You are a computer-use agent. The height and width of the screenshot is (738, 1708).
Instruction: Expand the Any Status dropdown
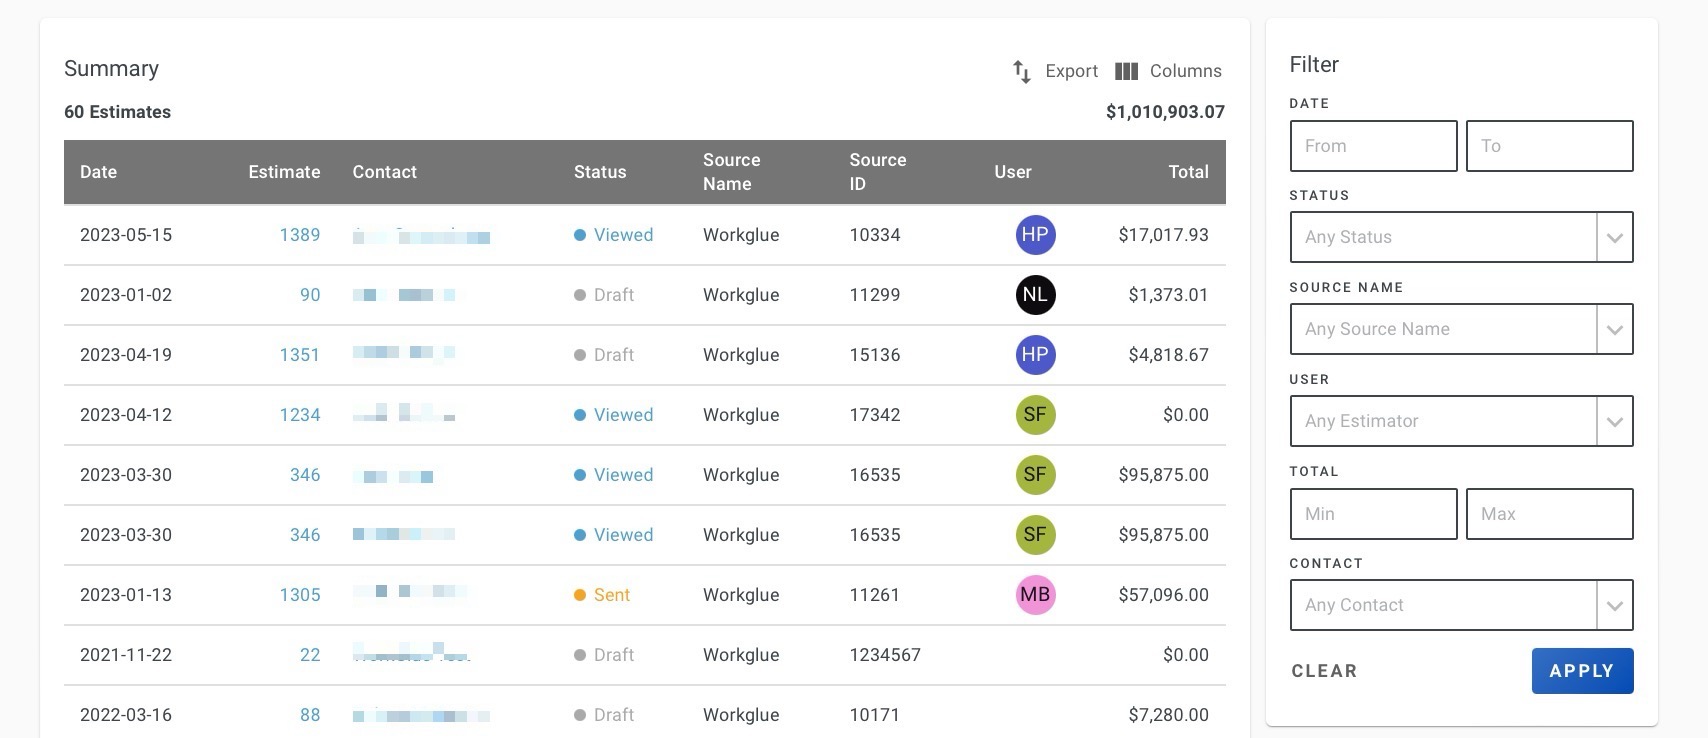pyautogui.click(x=1461, y=237)
